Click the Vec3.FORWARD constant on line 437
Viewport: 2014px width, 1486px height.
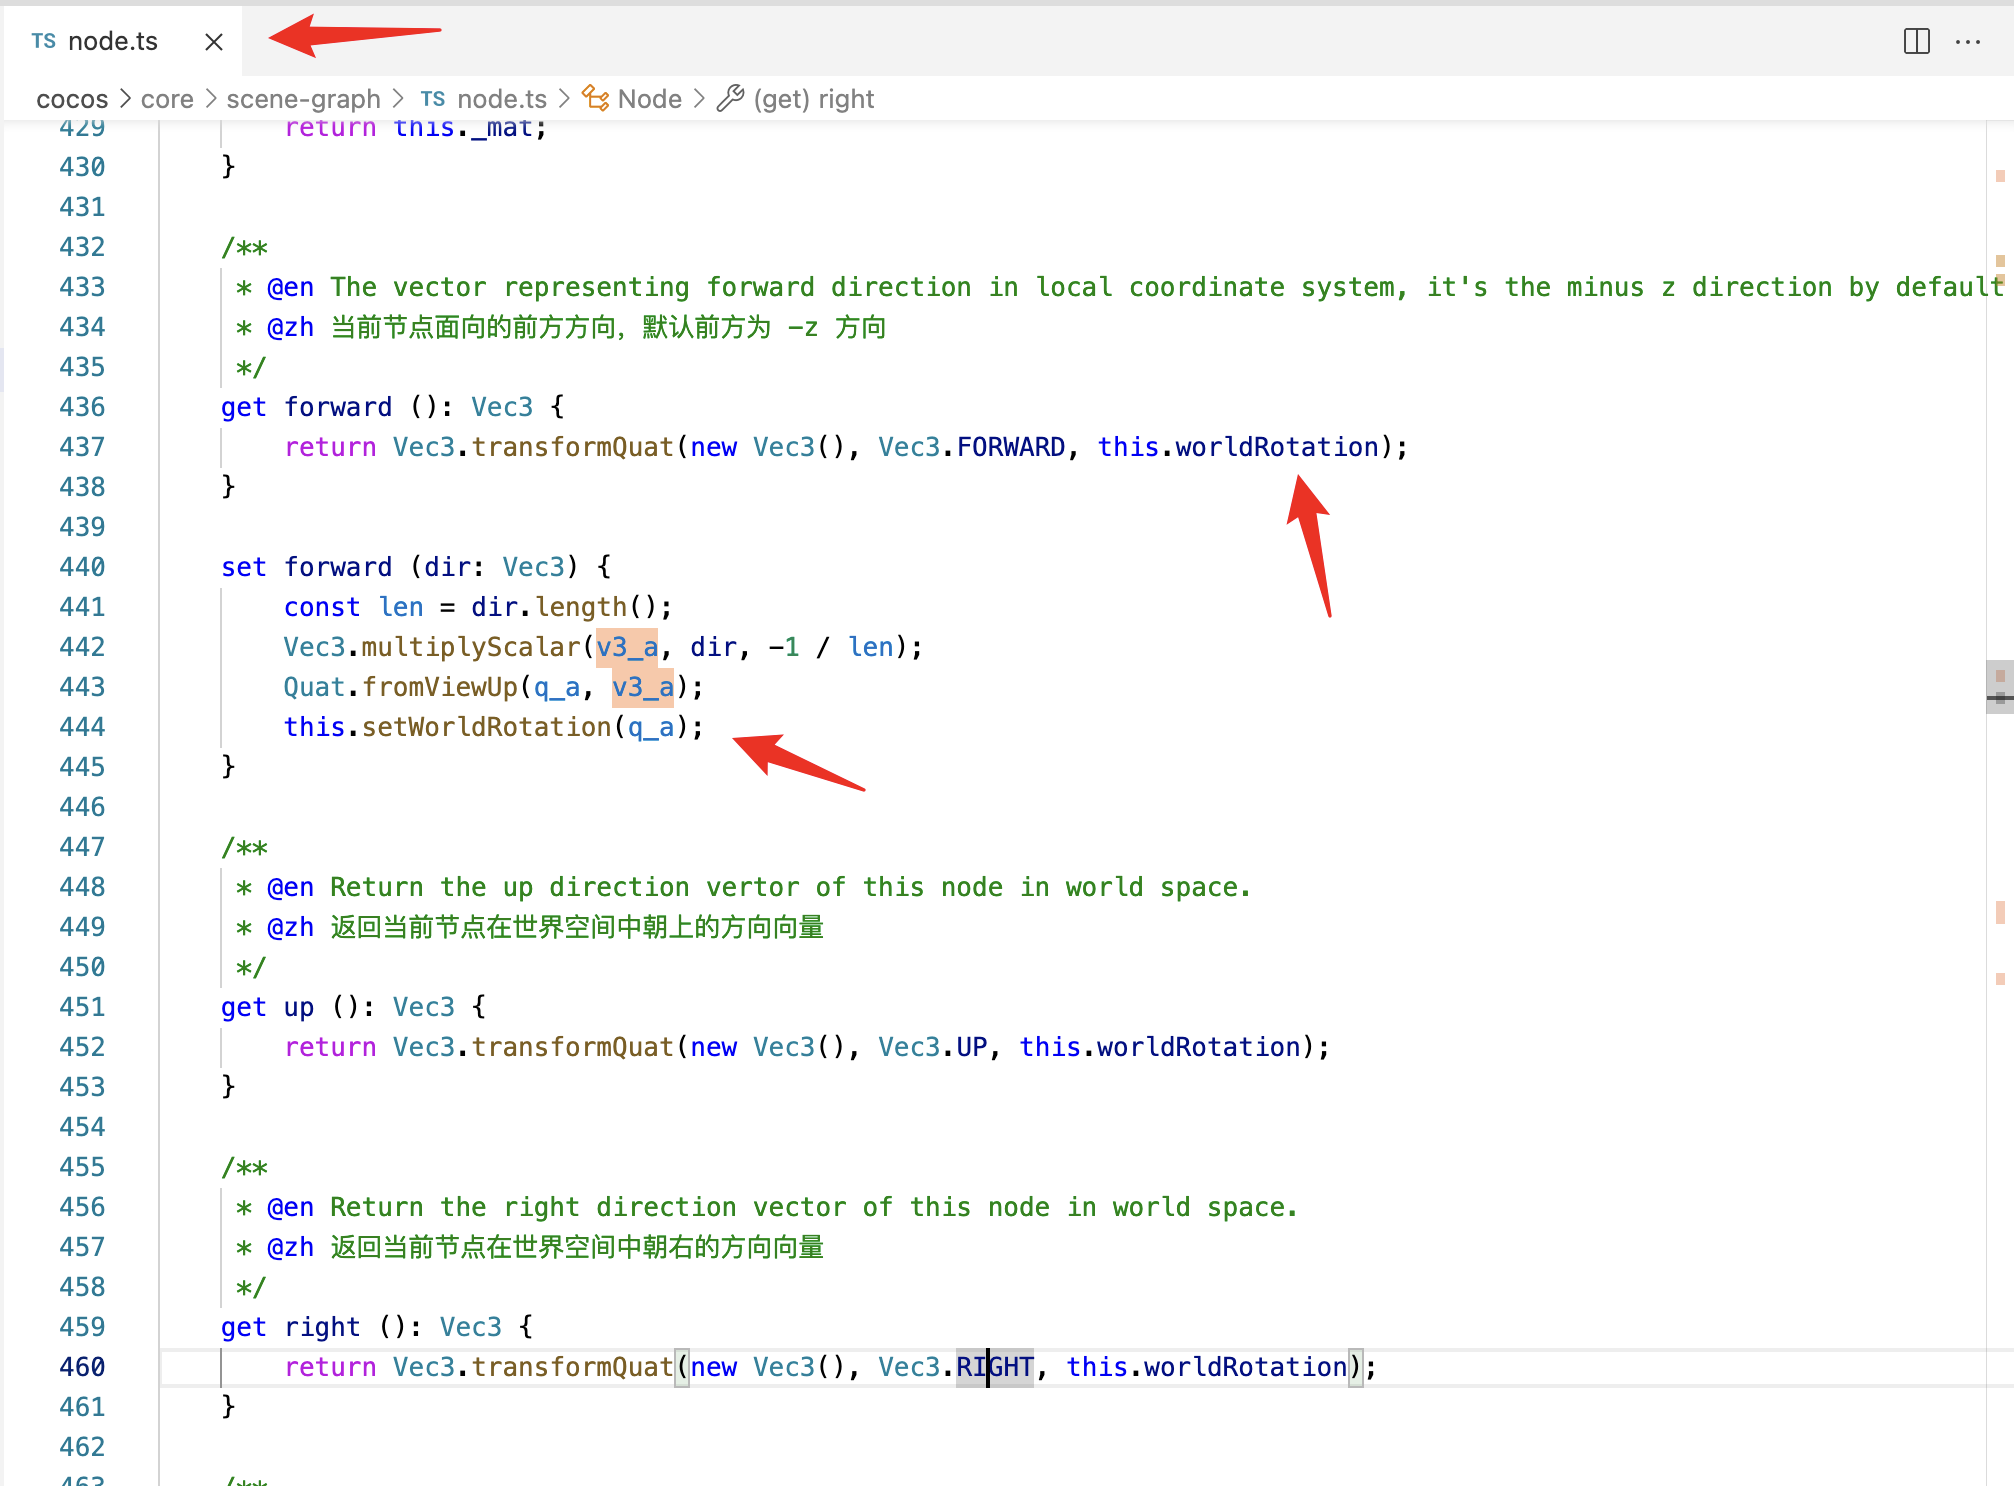point(1010,447)
